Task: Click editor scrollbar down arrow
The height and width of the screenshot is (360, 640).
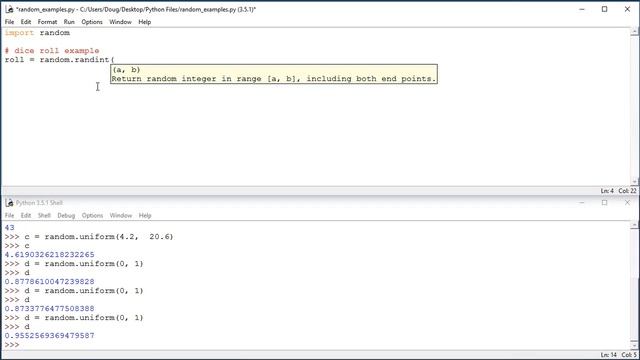Action: 635,182
